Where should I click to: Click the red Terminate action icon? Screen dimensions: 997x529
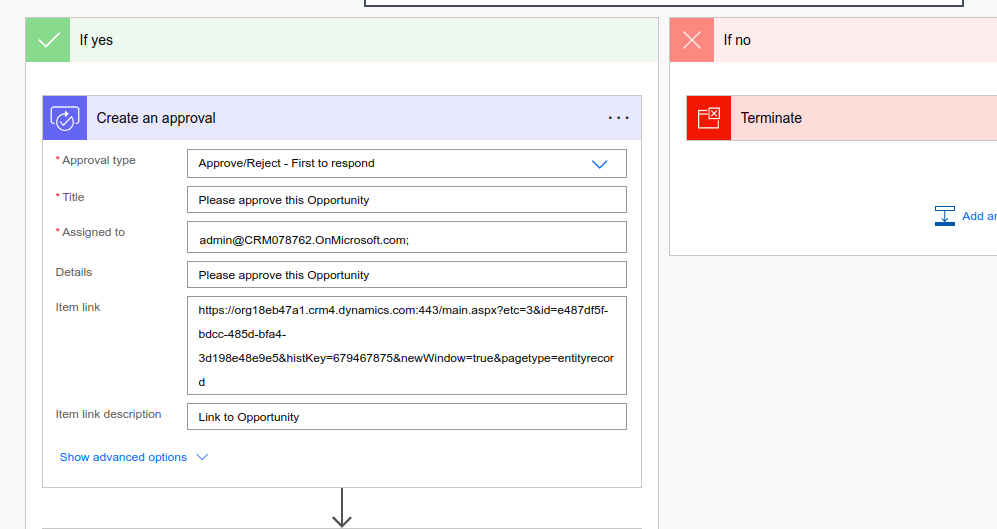[x=709, y=118]
